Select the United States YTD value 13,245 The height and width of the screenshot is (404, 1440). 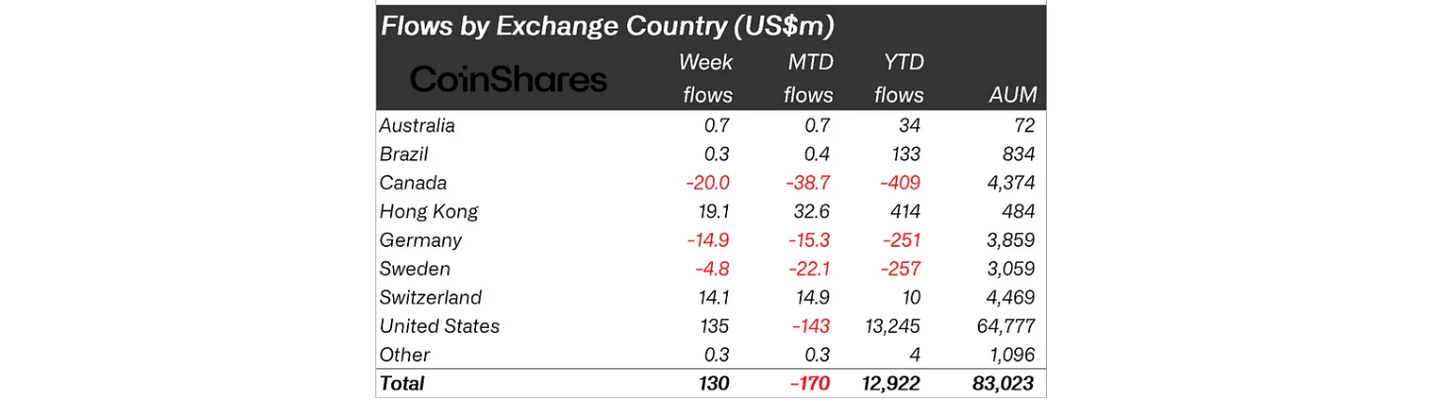tap(891, 326)
